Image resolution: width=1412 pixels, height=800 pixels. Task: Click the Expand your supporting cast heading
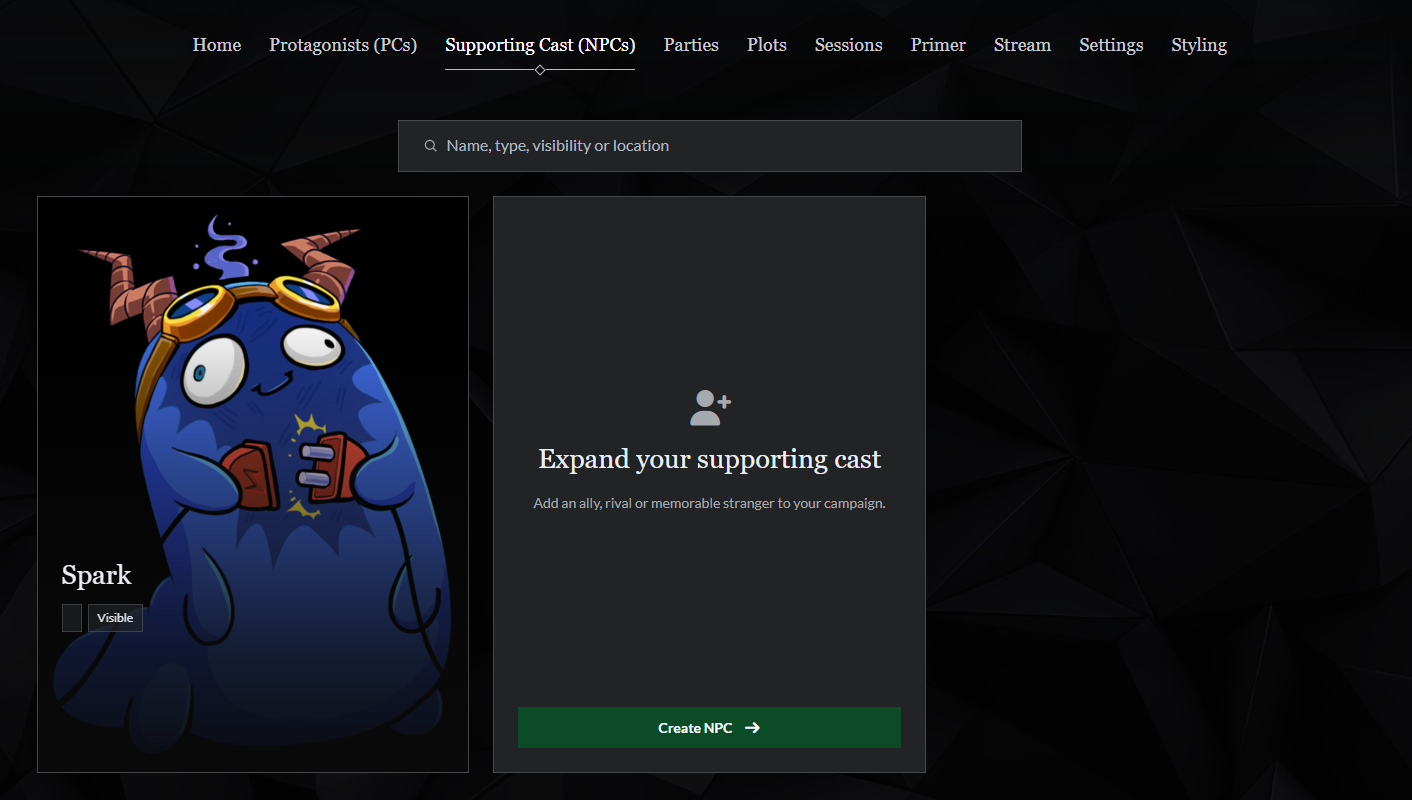click(710, 459)
